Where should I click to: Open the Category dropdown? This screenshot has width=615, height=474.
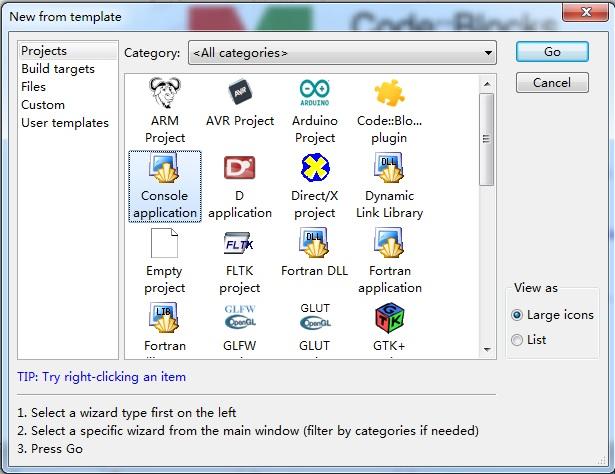pyautogui.click(x=342, y=53)
